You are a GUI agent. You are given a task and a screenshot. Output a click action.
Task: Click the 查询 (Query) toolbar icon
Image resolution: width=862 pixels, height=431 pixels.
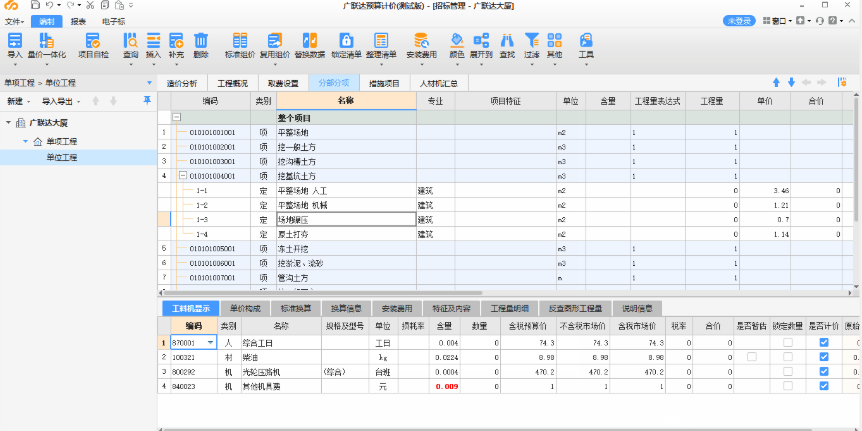point(131,44)
